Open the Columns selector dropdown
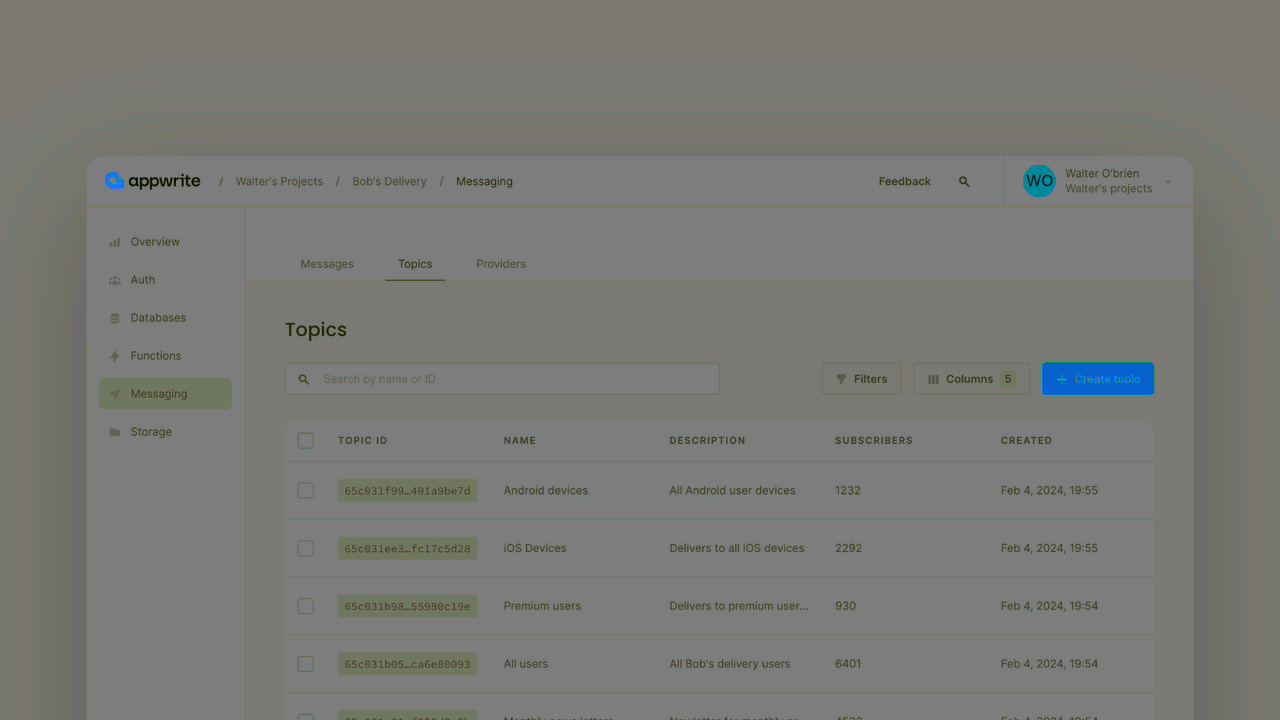The height and width of the screenshot is (720, 1280). [x=971, y=379]
